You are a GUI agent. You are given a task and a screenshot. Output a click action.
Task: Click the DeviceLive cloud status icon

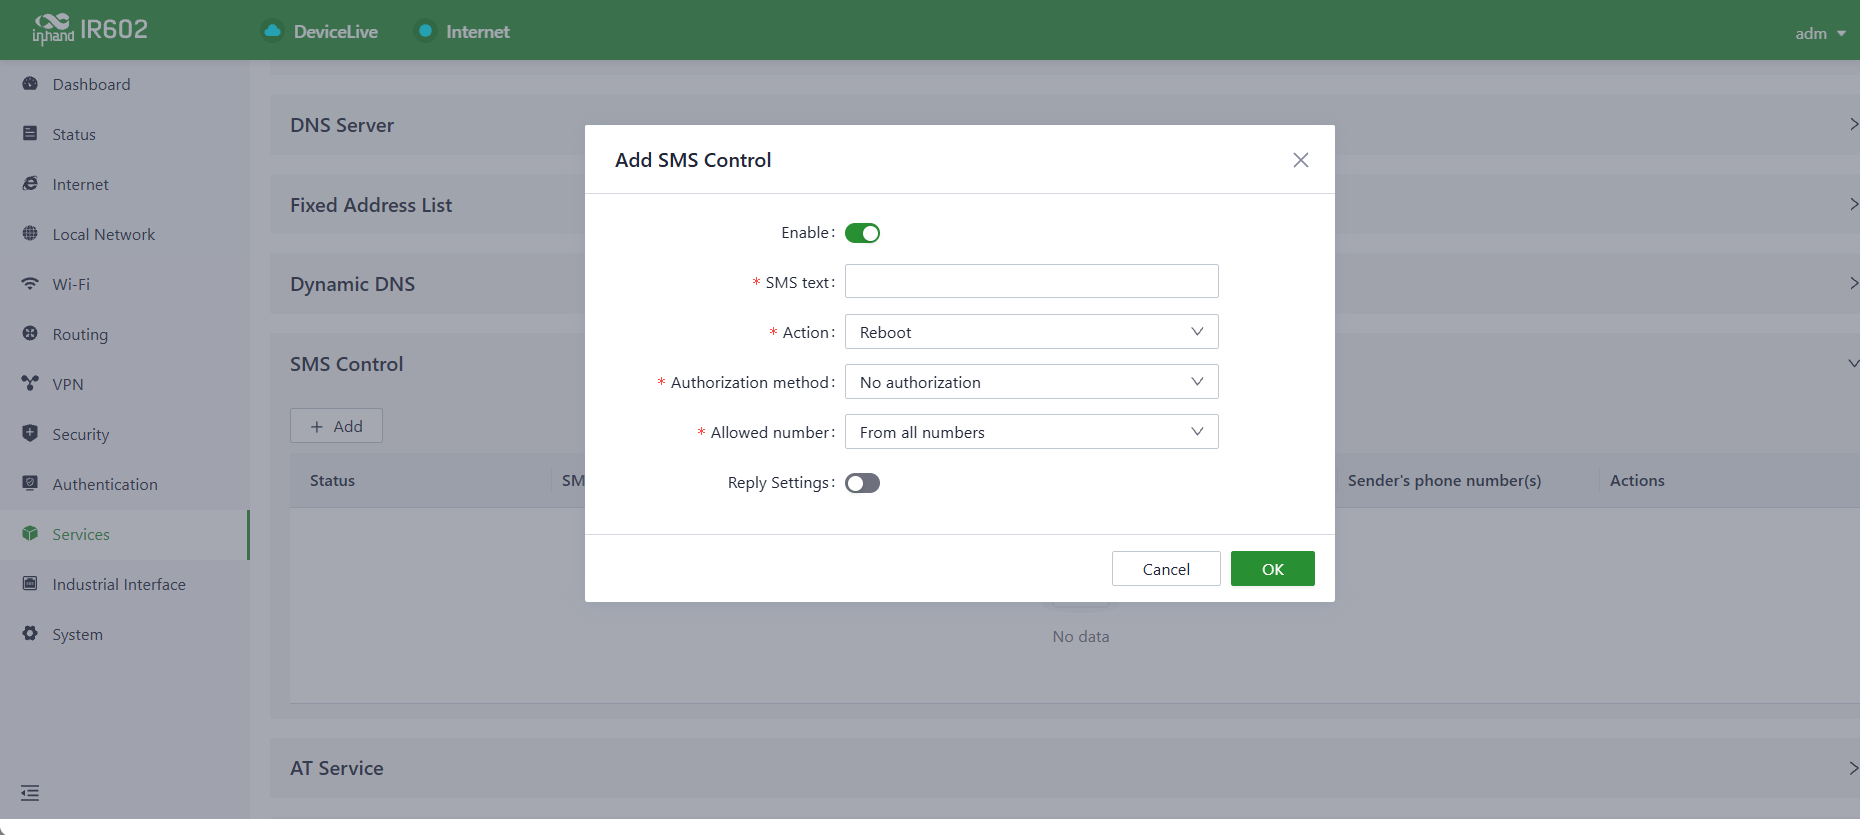point(272,31)
